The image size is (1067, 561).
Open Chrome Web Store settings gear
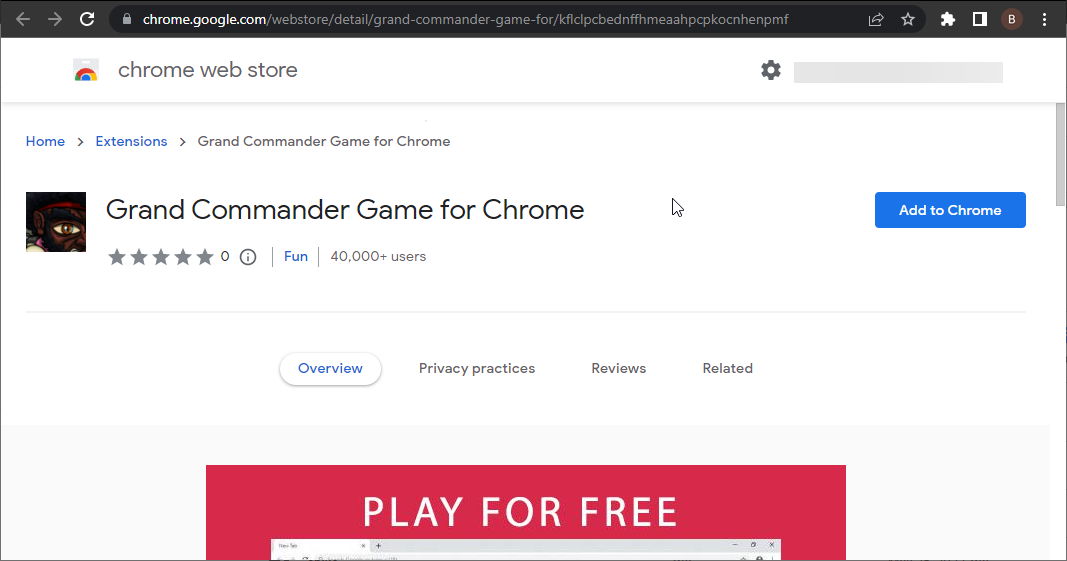(x=770, y=70)
